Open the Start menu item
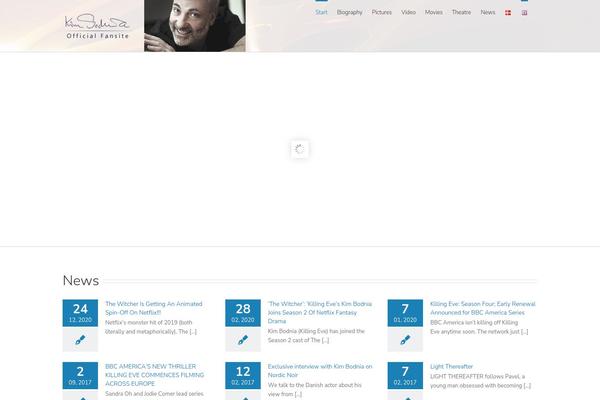600x400 pixels. pos(321,12)
